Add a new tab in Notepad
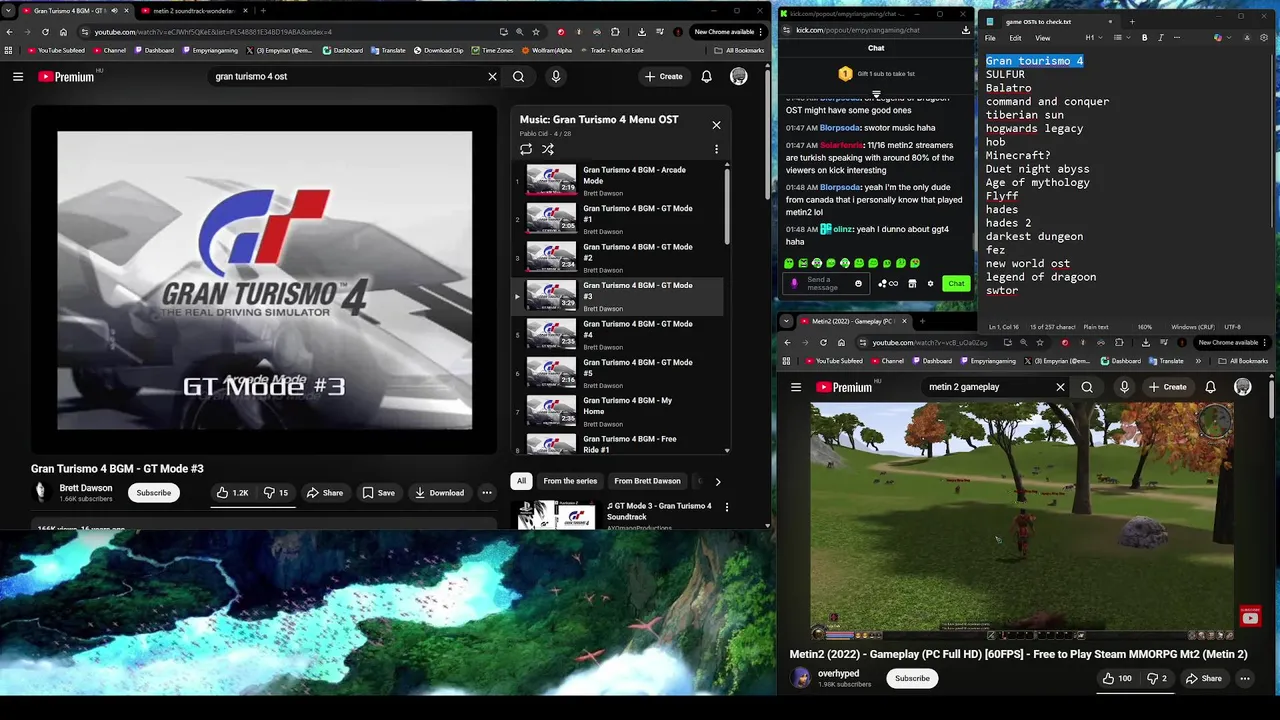This screenshot has height=720, width=1280. pyautogui.click(x=1132, y=21)
